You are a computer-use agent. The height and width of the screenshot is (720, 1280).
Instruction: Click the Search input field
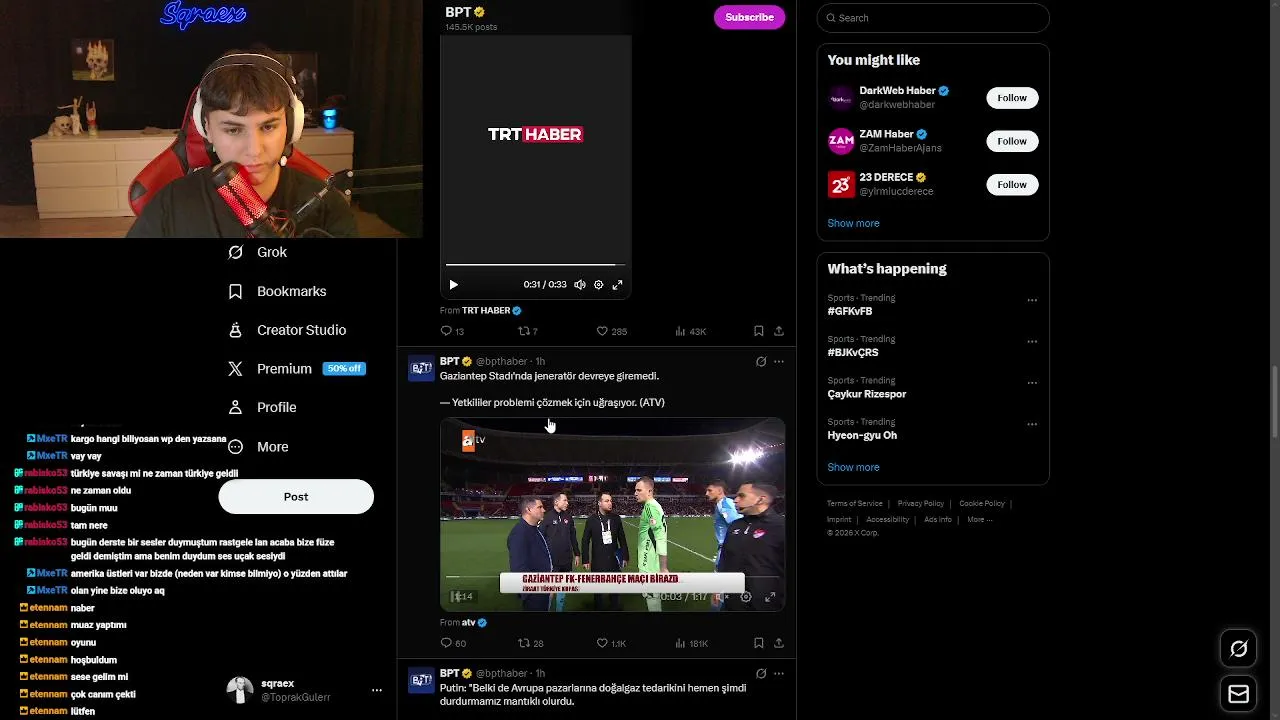tap(933, 18)
